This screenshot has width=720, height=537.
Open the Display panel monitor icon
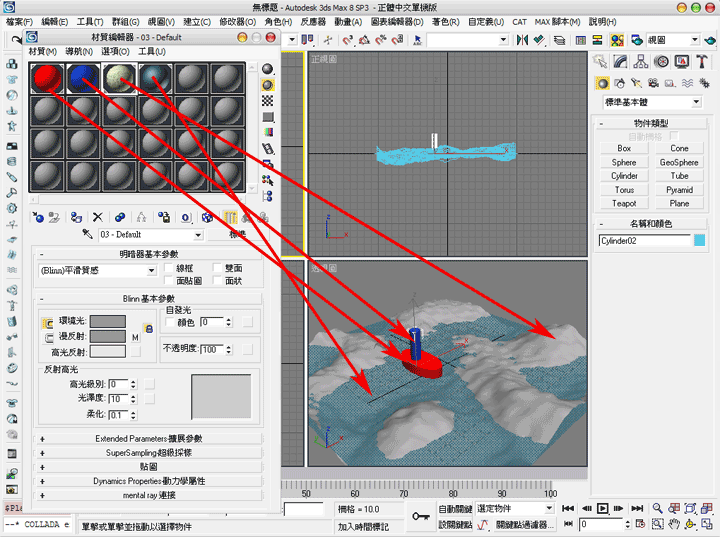point(682,62)
